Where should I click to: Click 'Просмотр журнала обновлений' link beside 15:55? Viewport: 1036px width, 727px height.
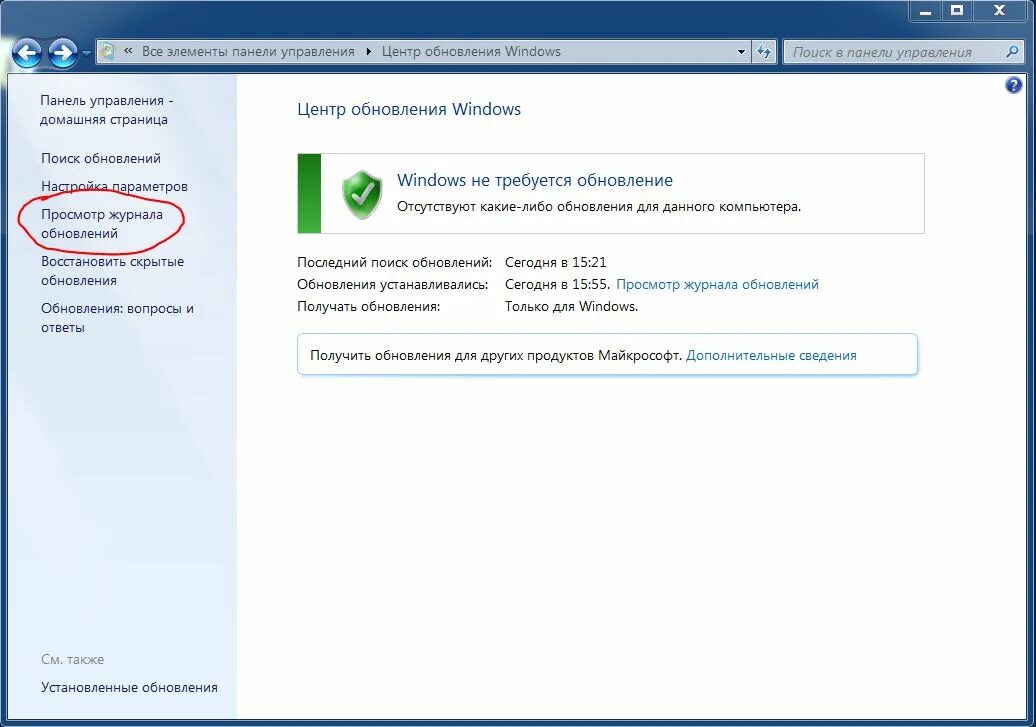(x=717, y=284)
